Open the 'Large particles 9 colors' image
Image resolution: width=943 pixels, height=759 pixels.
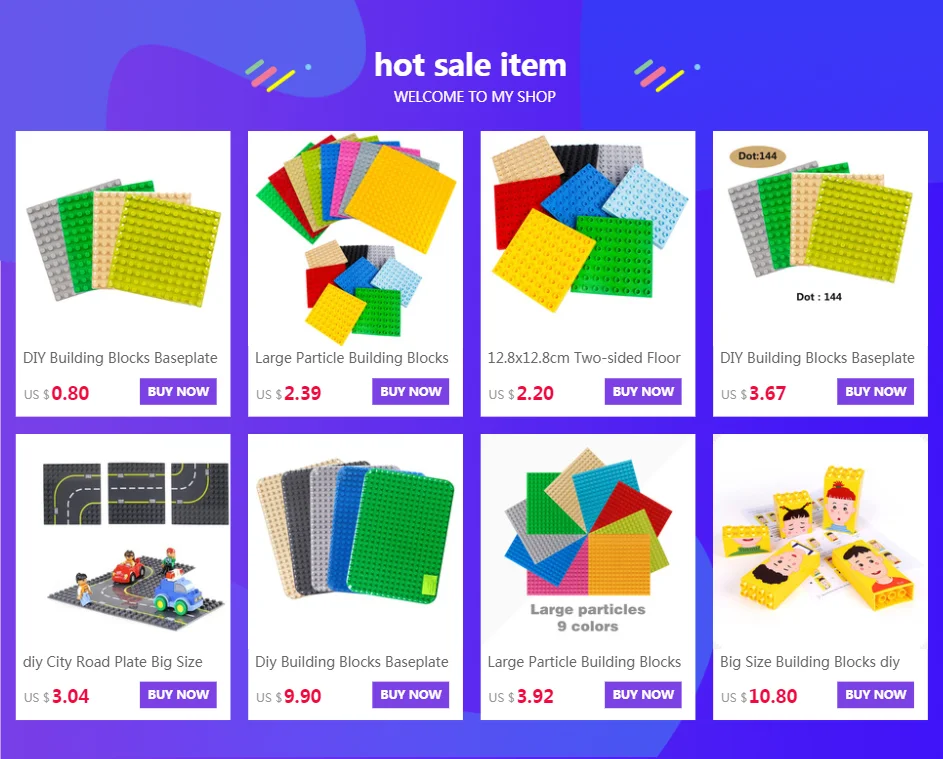588,541
